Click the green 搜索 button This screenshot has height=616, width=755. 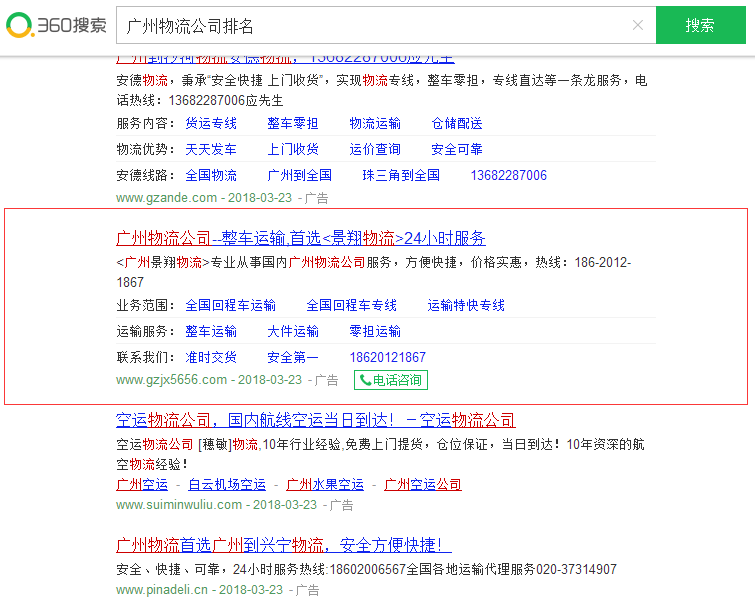point(700,25)
